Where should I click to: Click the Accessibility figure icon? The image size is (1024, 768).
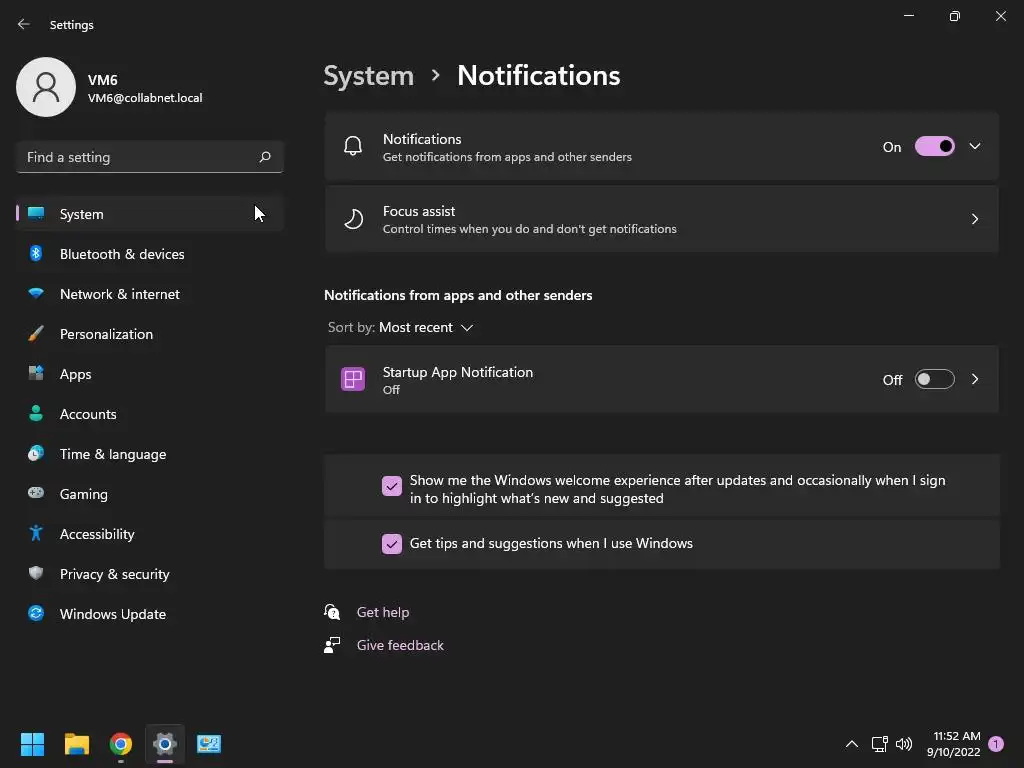(36, 534)
